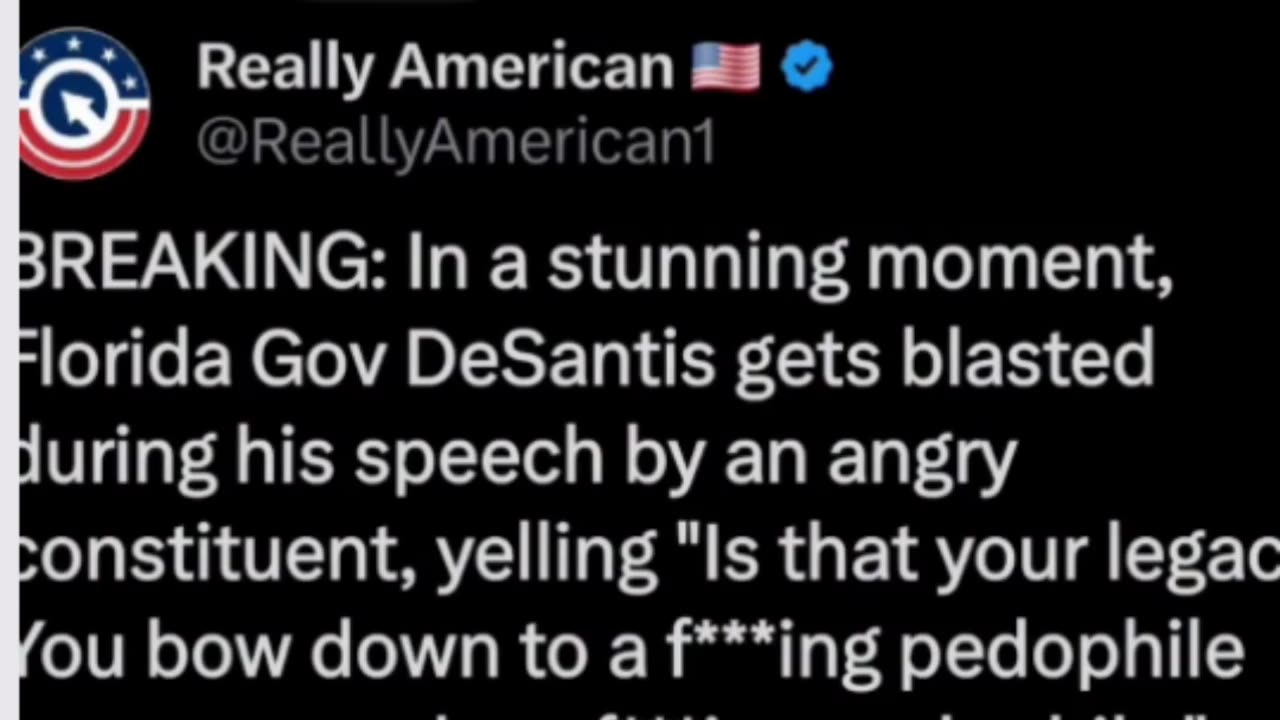Click the Really American profile avatar
The image size is (1280, 720).
pos(84,103)
